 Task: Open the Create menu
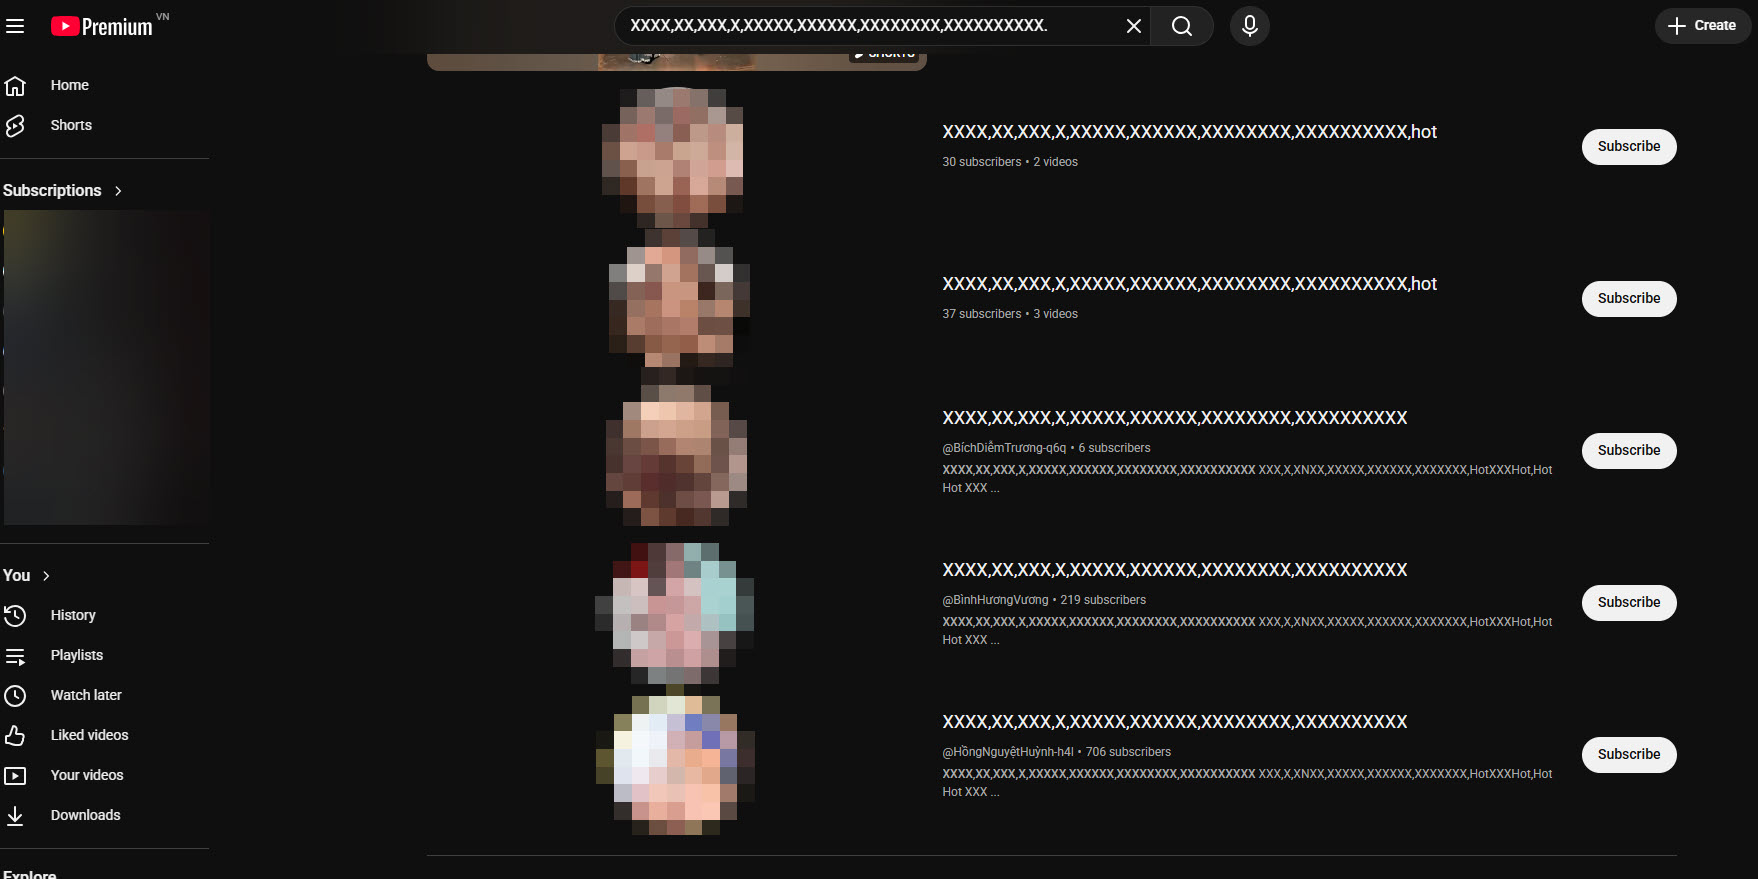(1702, 26)
